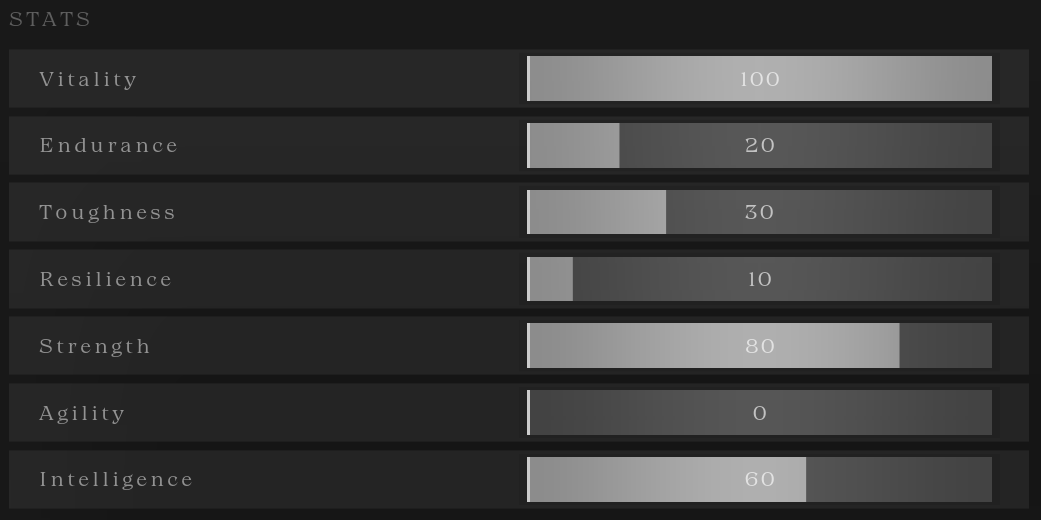Click the Strength value 80
1041x520 pixels.
[760, 346]
